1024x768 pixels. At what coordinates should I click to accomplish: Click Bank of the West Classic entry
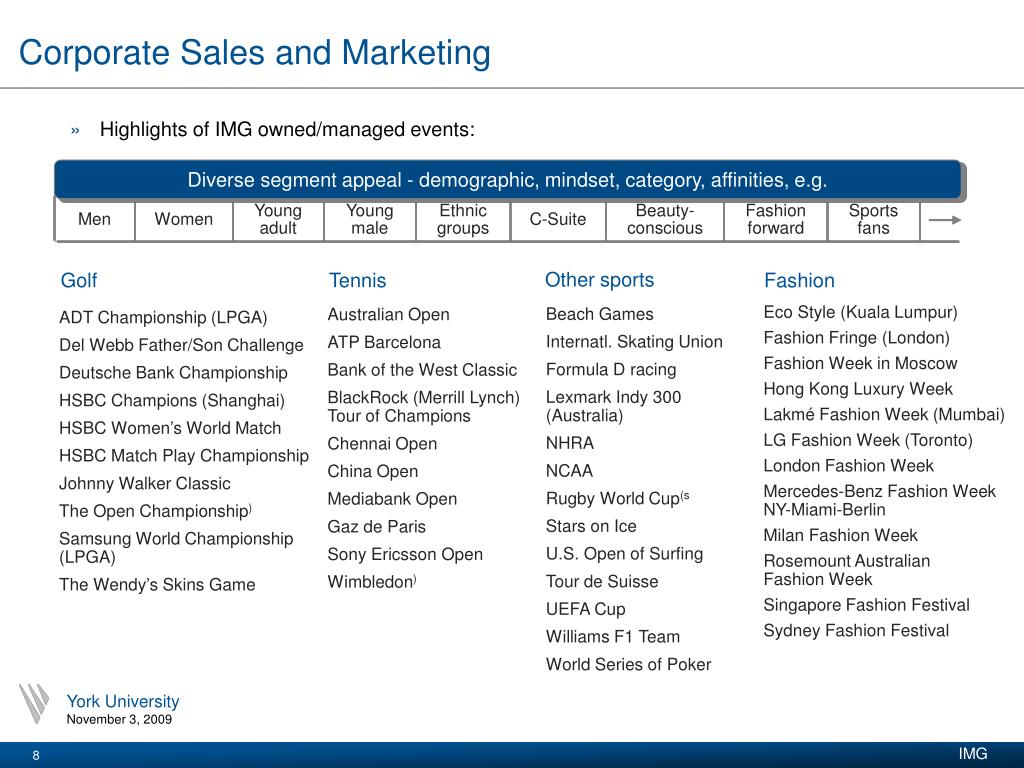pyautogui.click(x=422, y=370)
